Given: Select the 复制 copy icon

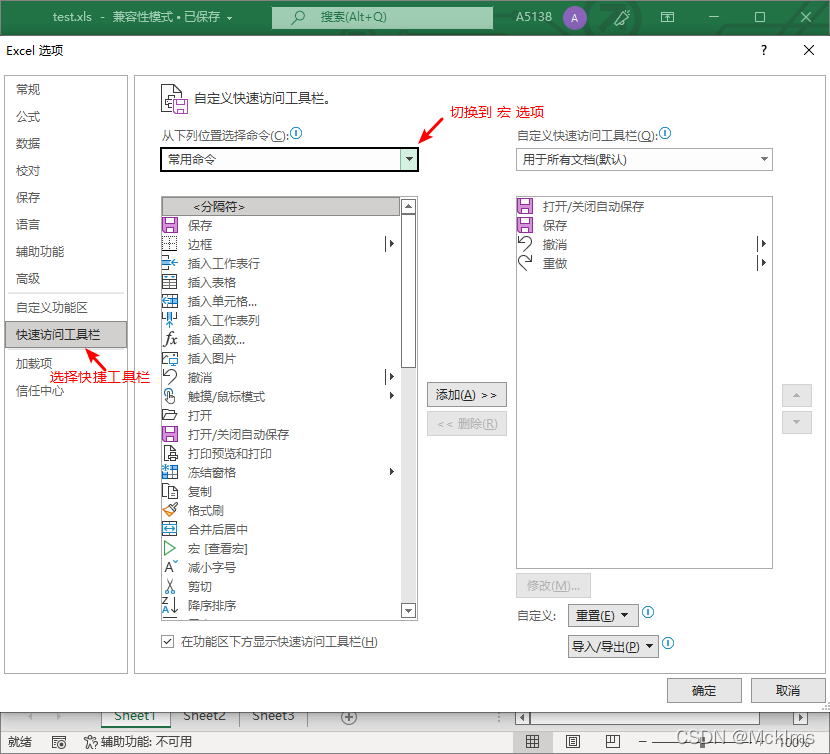Looking at the screenshot, I should 169,491.
